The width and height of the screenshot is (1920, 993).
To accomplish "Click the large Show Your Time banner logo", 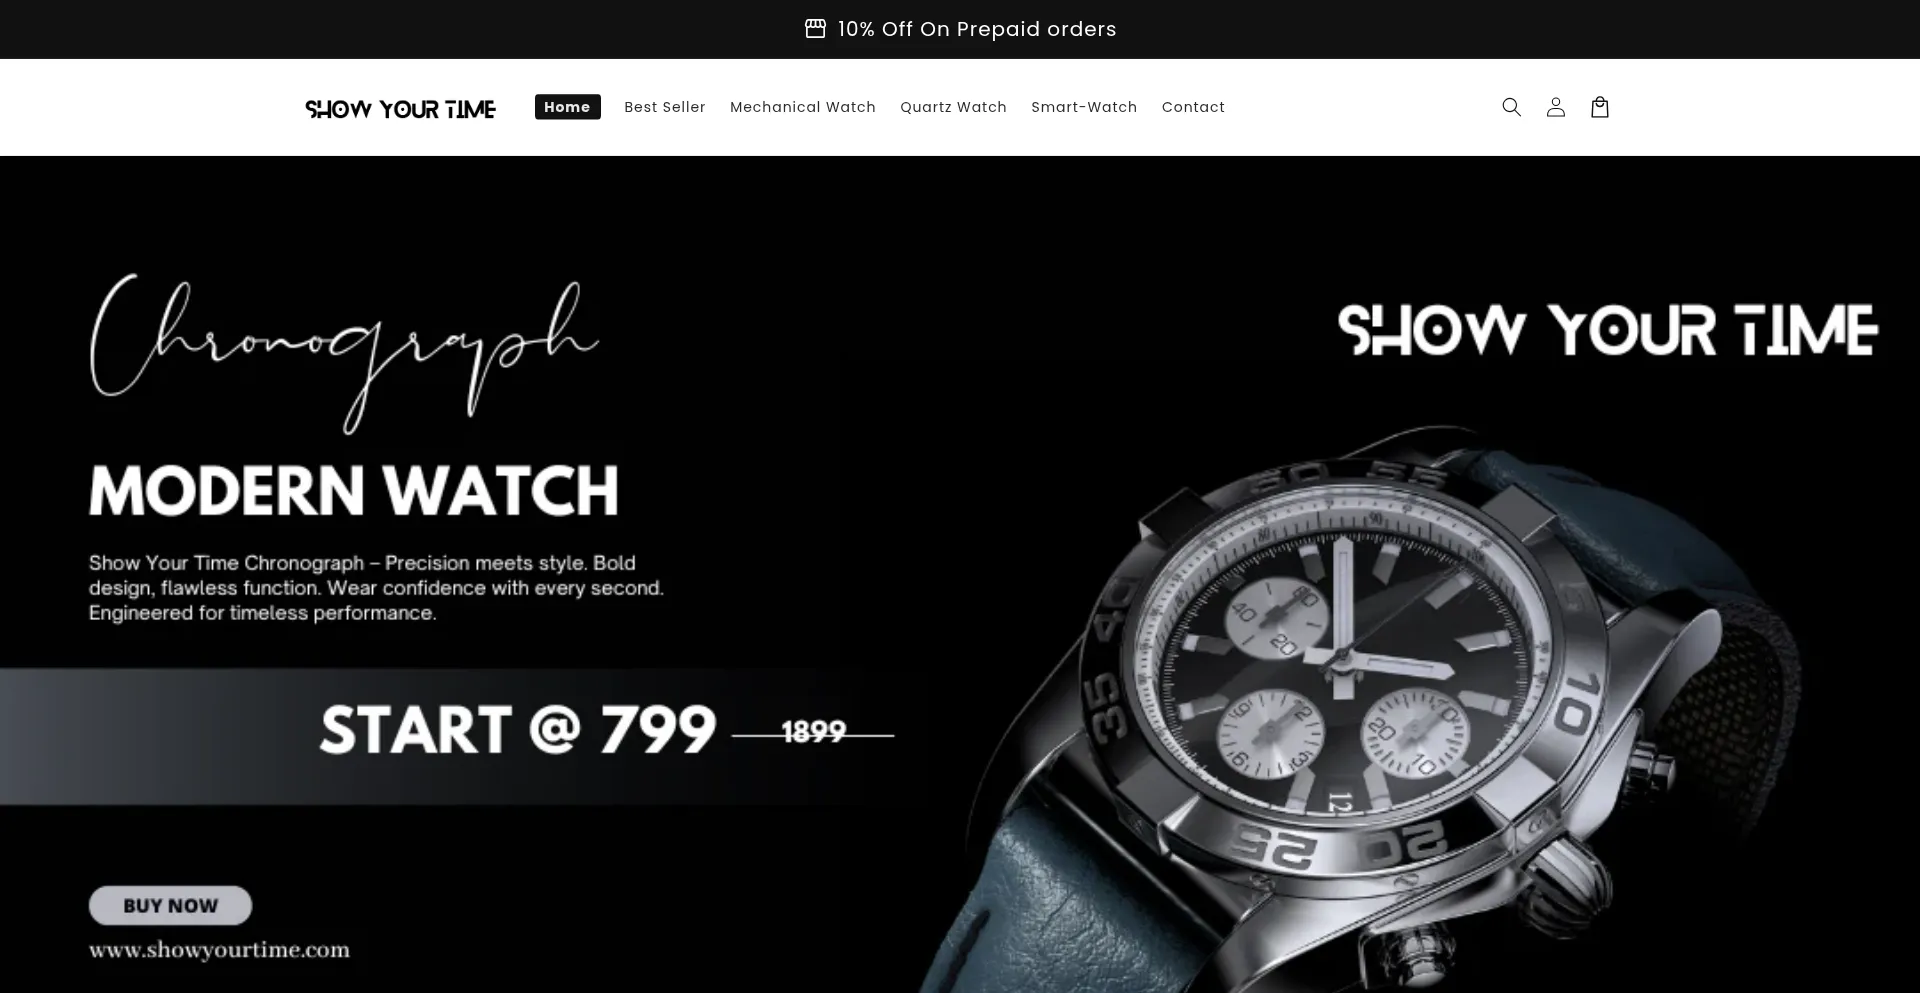I will pyautogui.click(x=1608, y=331).
